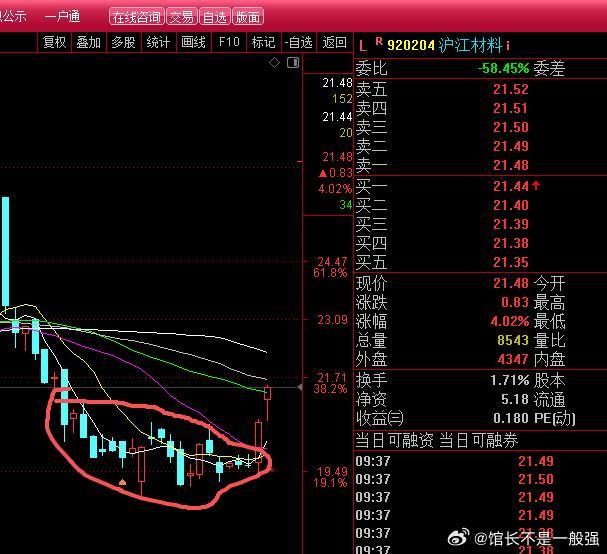Select 卖四 price 21.51
Screen dimensions: 607x554
pos(511,108)
